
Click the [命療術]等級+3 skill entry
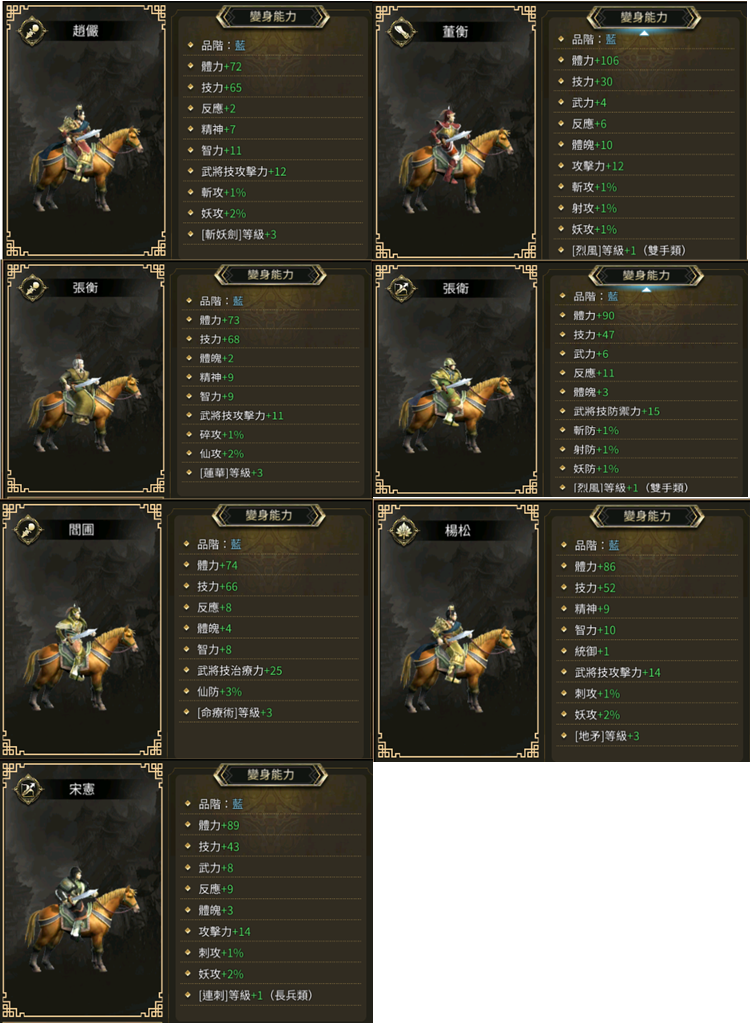tap(235, 713)
